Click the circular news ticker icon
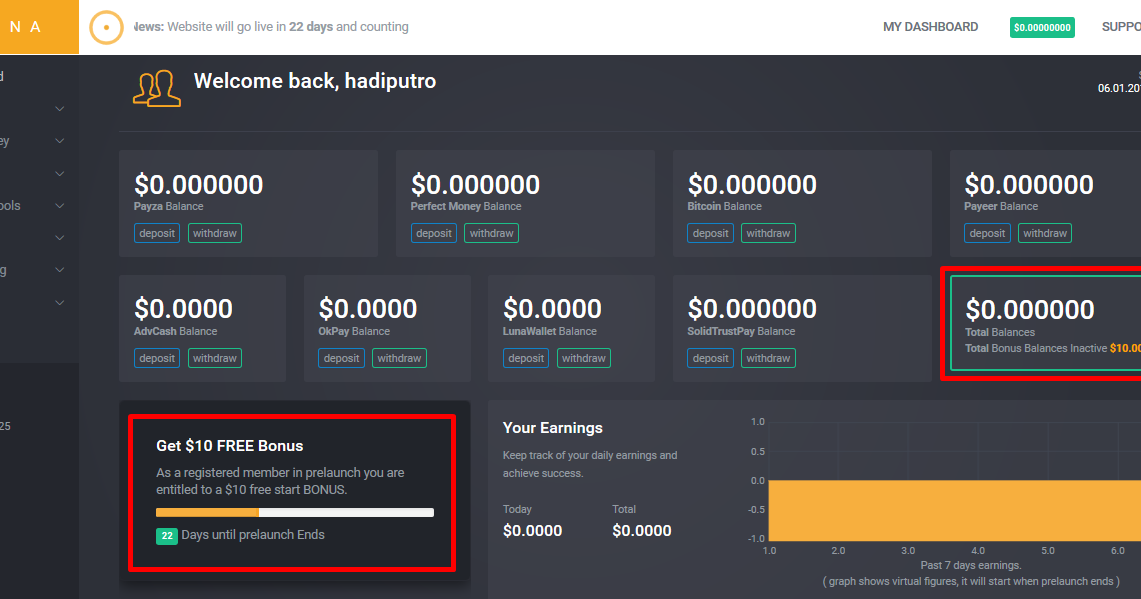 [106, 28]
